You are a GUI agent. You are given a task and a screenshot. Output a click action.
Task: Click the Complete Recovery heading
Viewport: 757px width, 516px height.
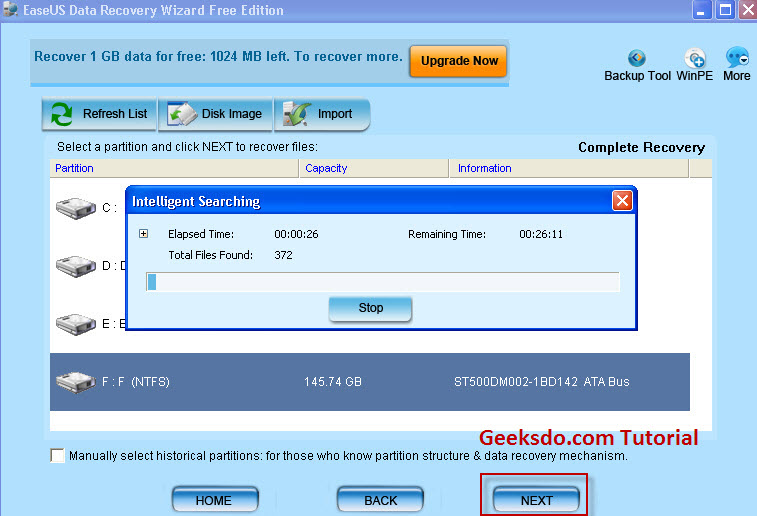(x=641, y=147)
